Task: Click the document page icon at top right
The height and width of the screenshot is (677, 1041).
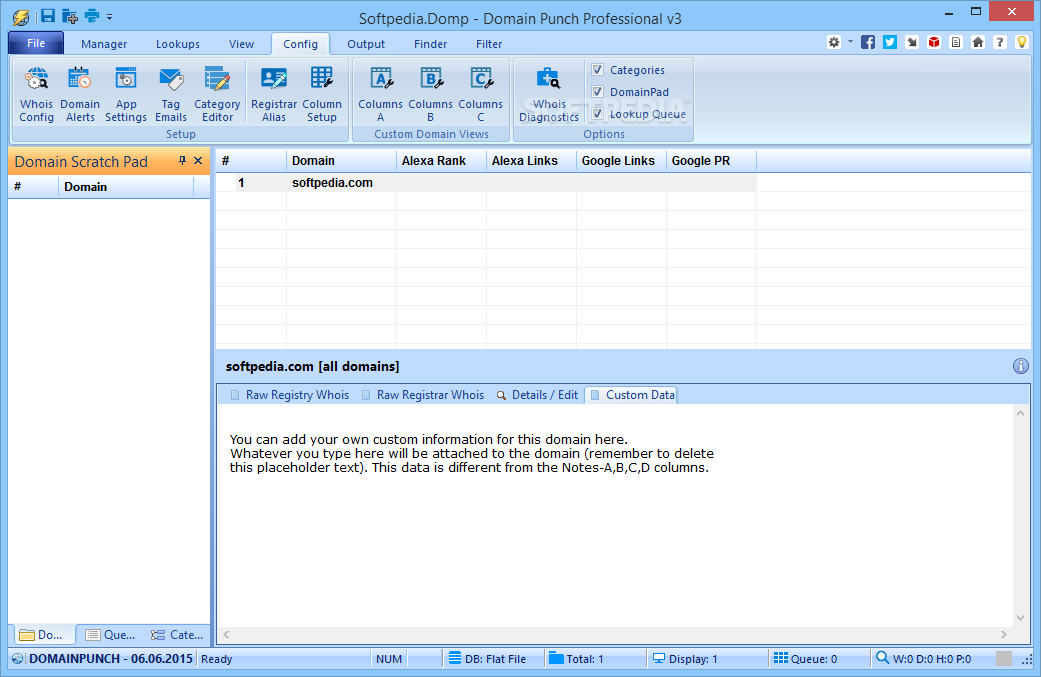Action: click(x=956, y=42)
